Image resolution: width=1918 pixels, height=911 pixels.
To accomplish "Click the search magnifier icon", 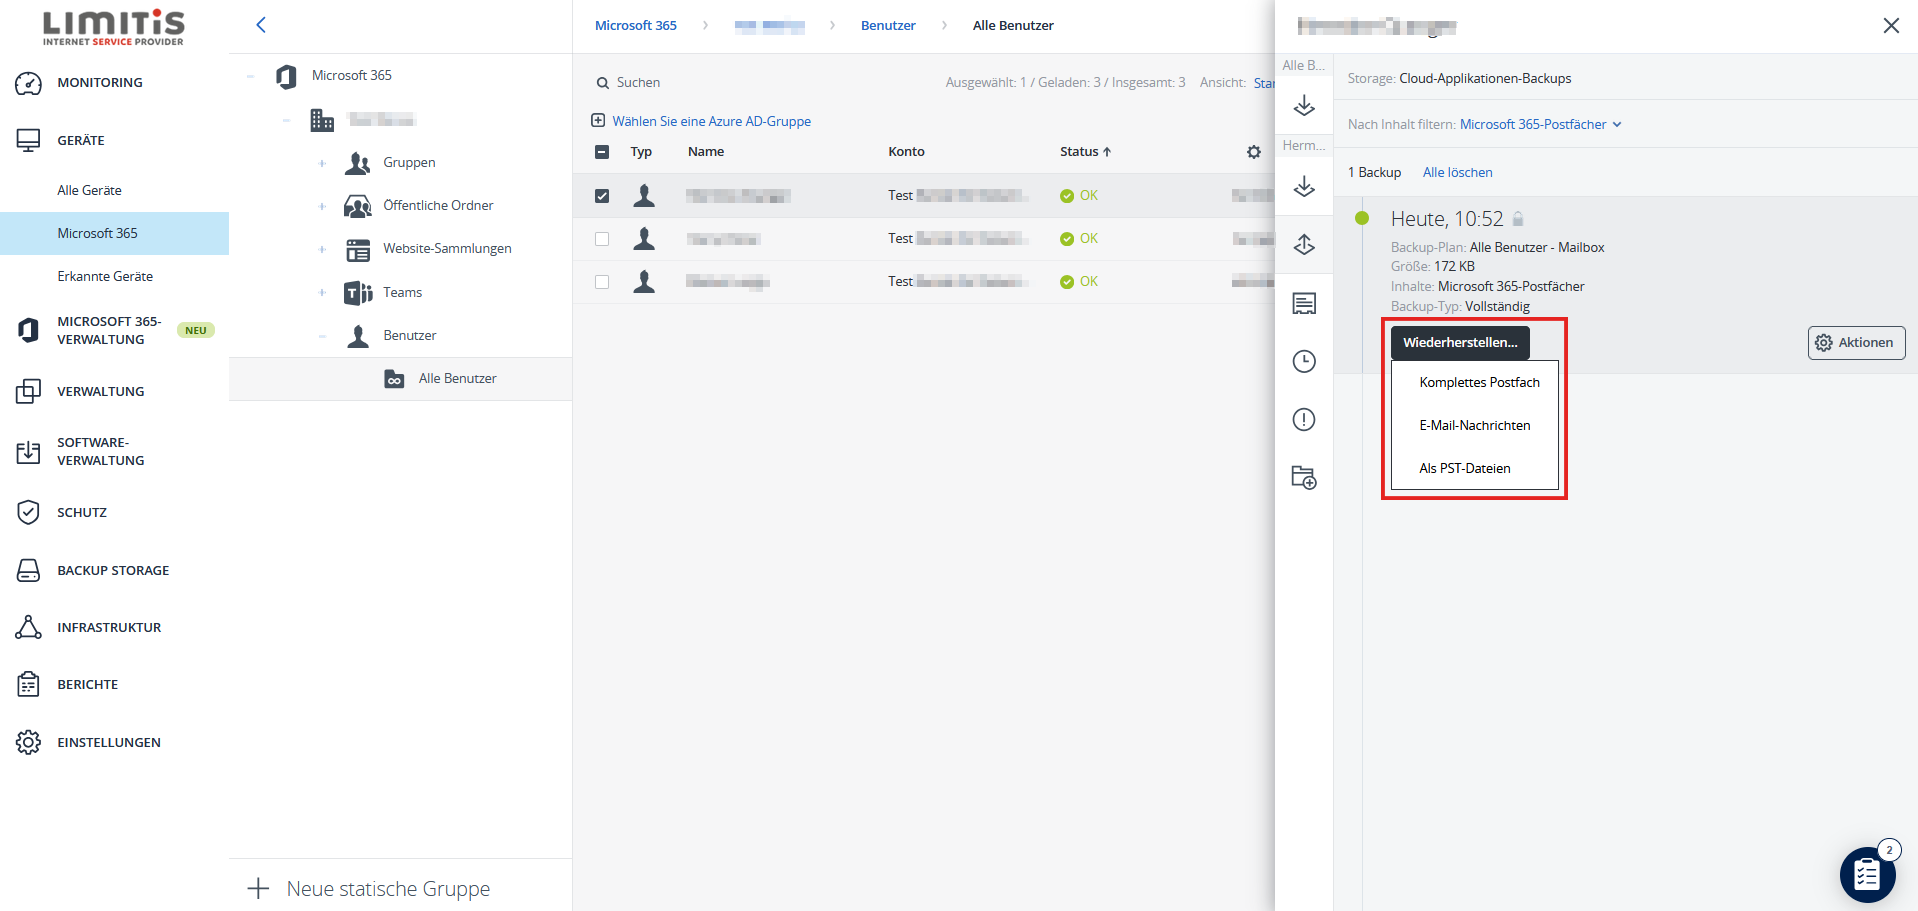I will [x=602, y=83].
